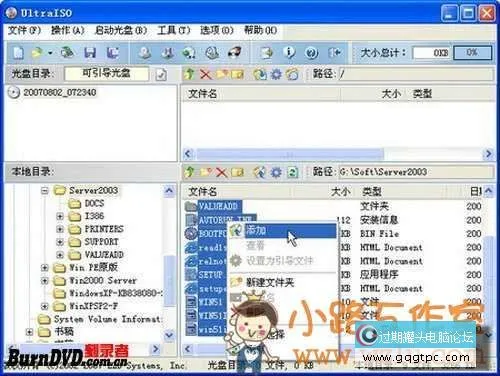The width and height of the screenshot is (500, 376).
Task: Expand the PRINTERS folder node
Action: click(x=60, y=229)
